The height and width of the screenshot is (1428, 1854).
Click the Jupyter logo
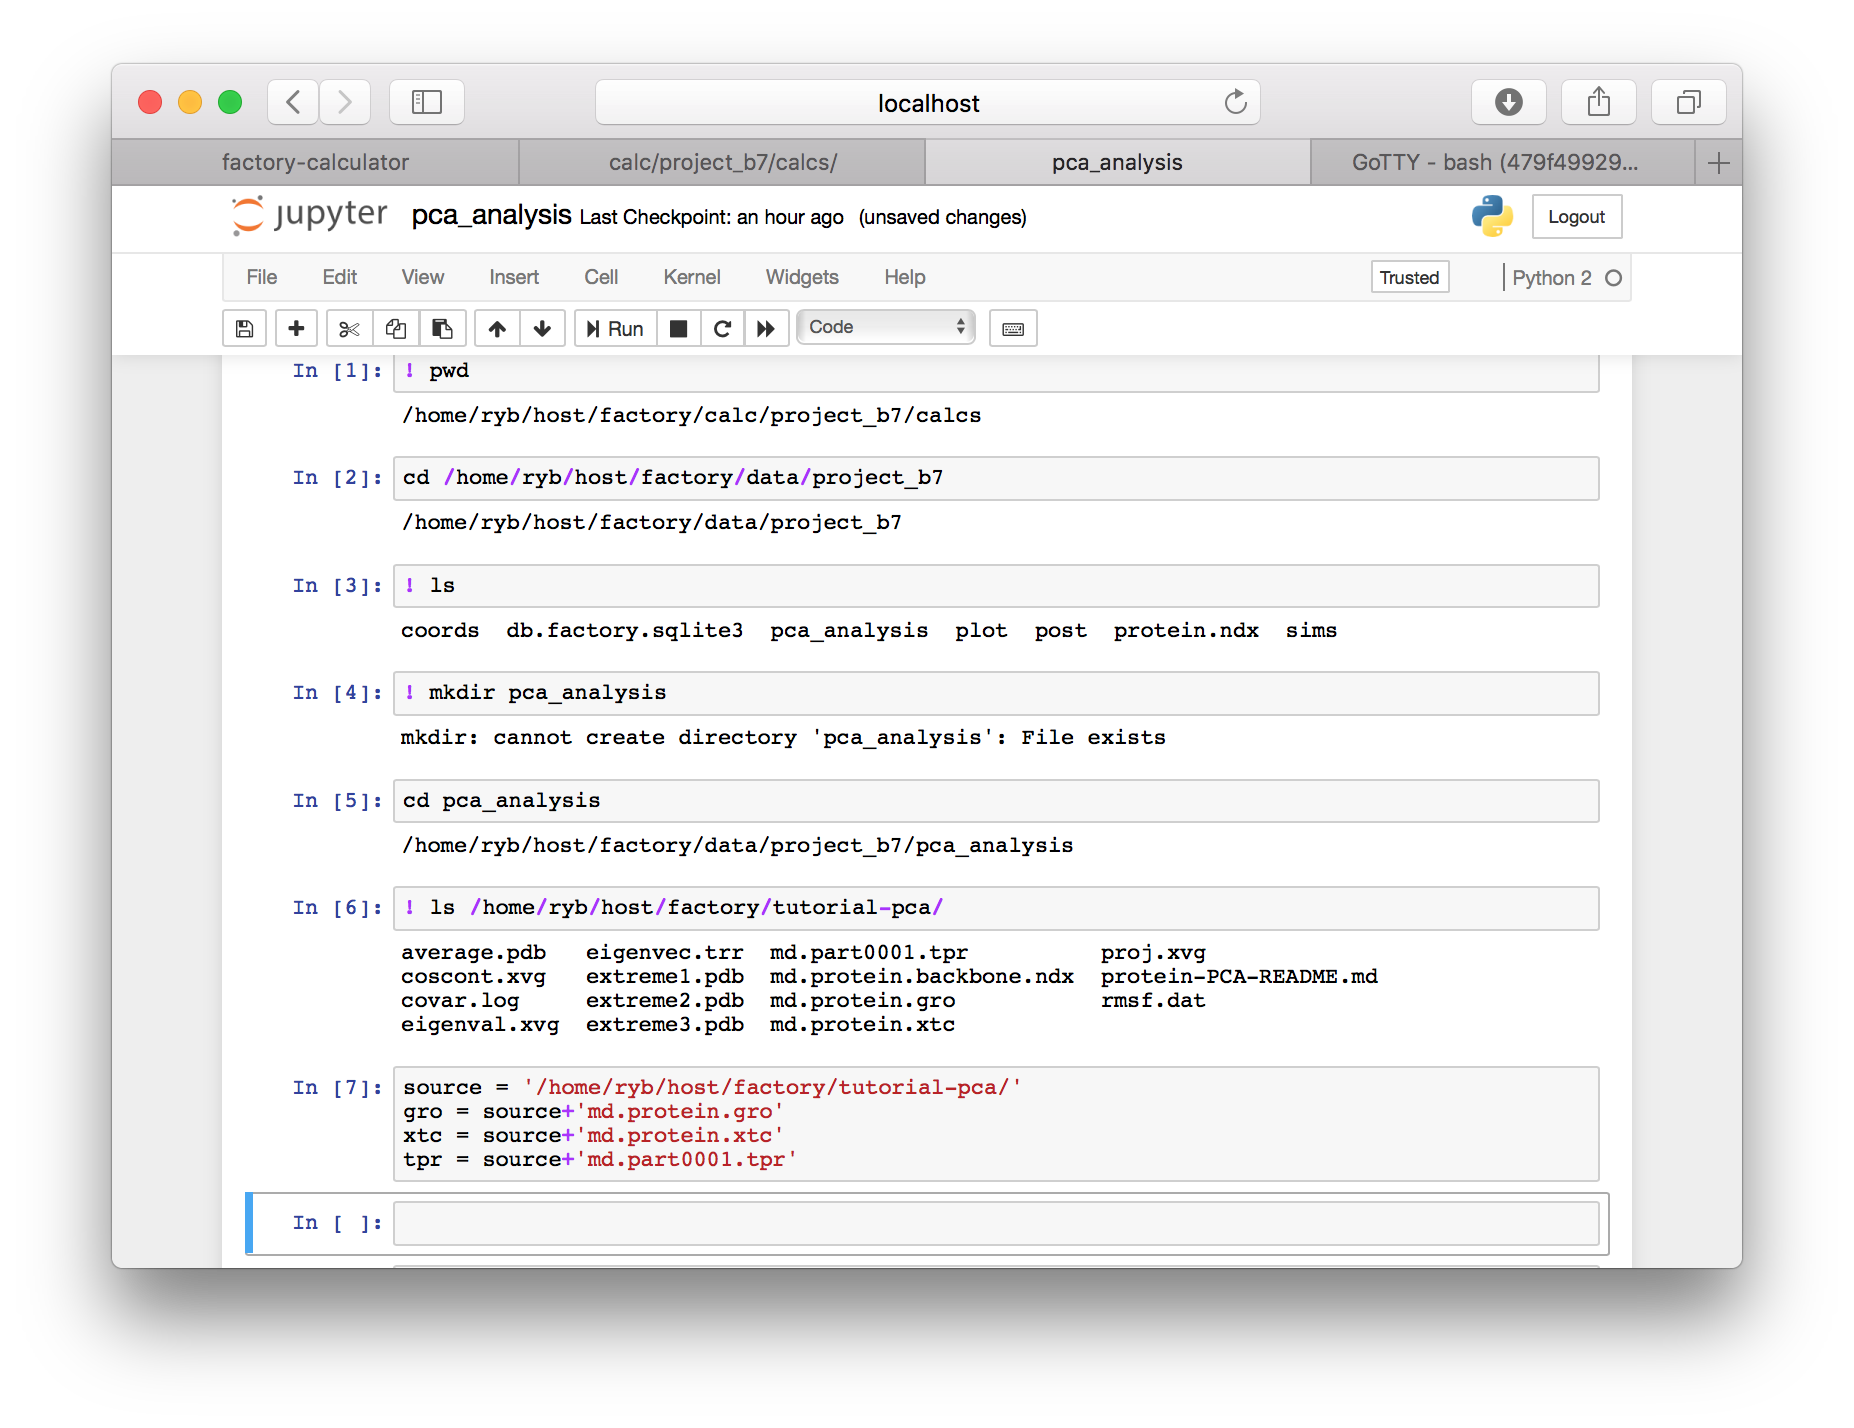point(310,215)
